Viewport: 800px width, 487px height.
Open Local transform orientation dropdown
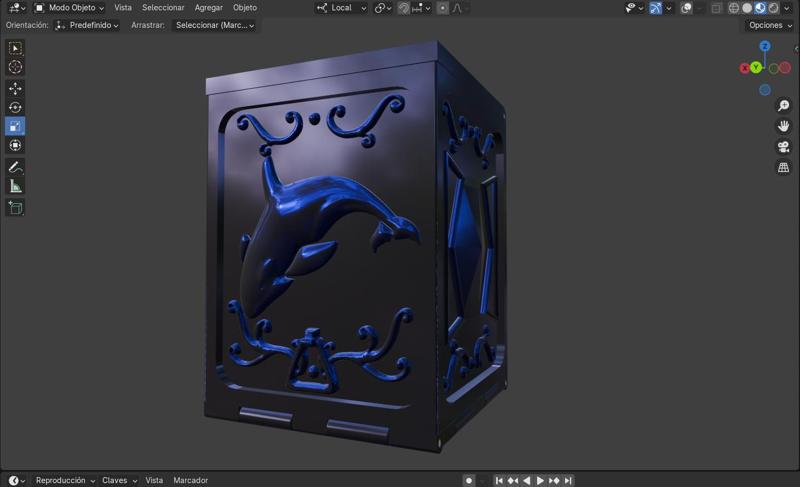[341, 8]
